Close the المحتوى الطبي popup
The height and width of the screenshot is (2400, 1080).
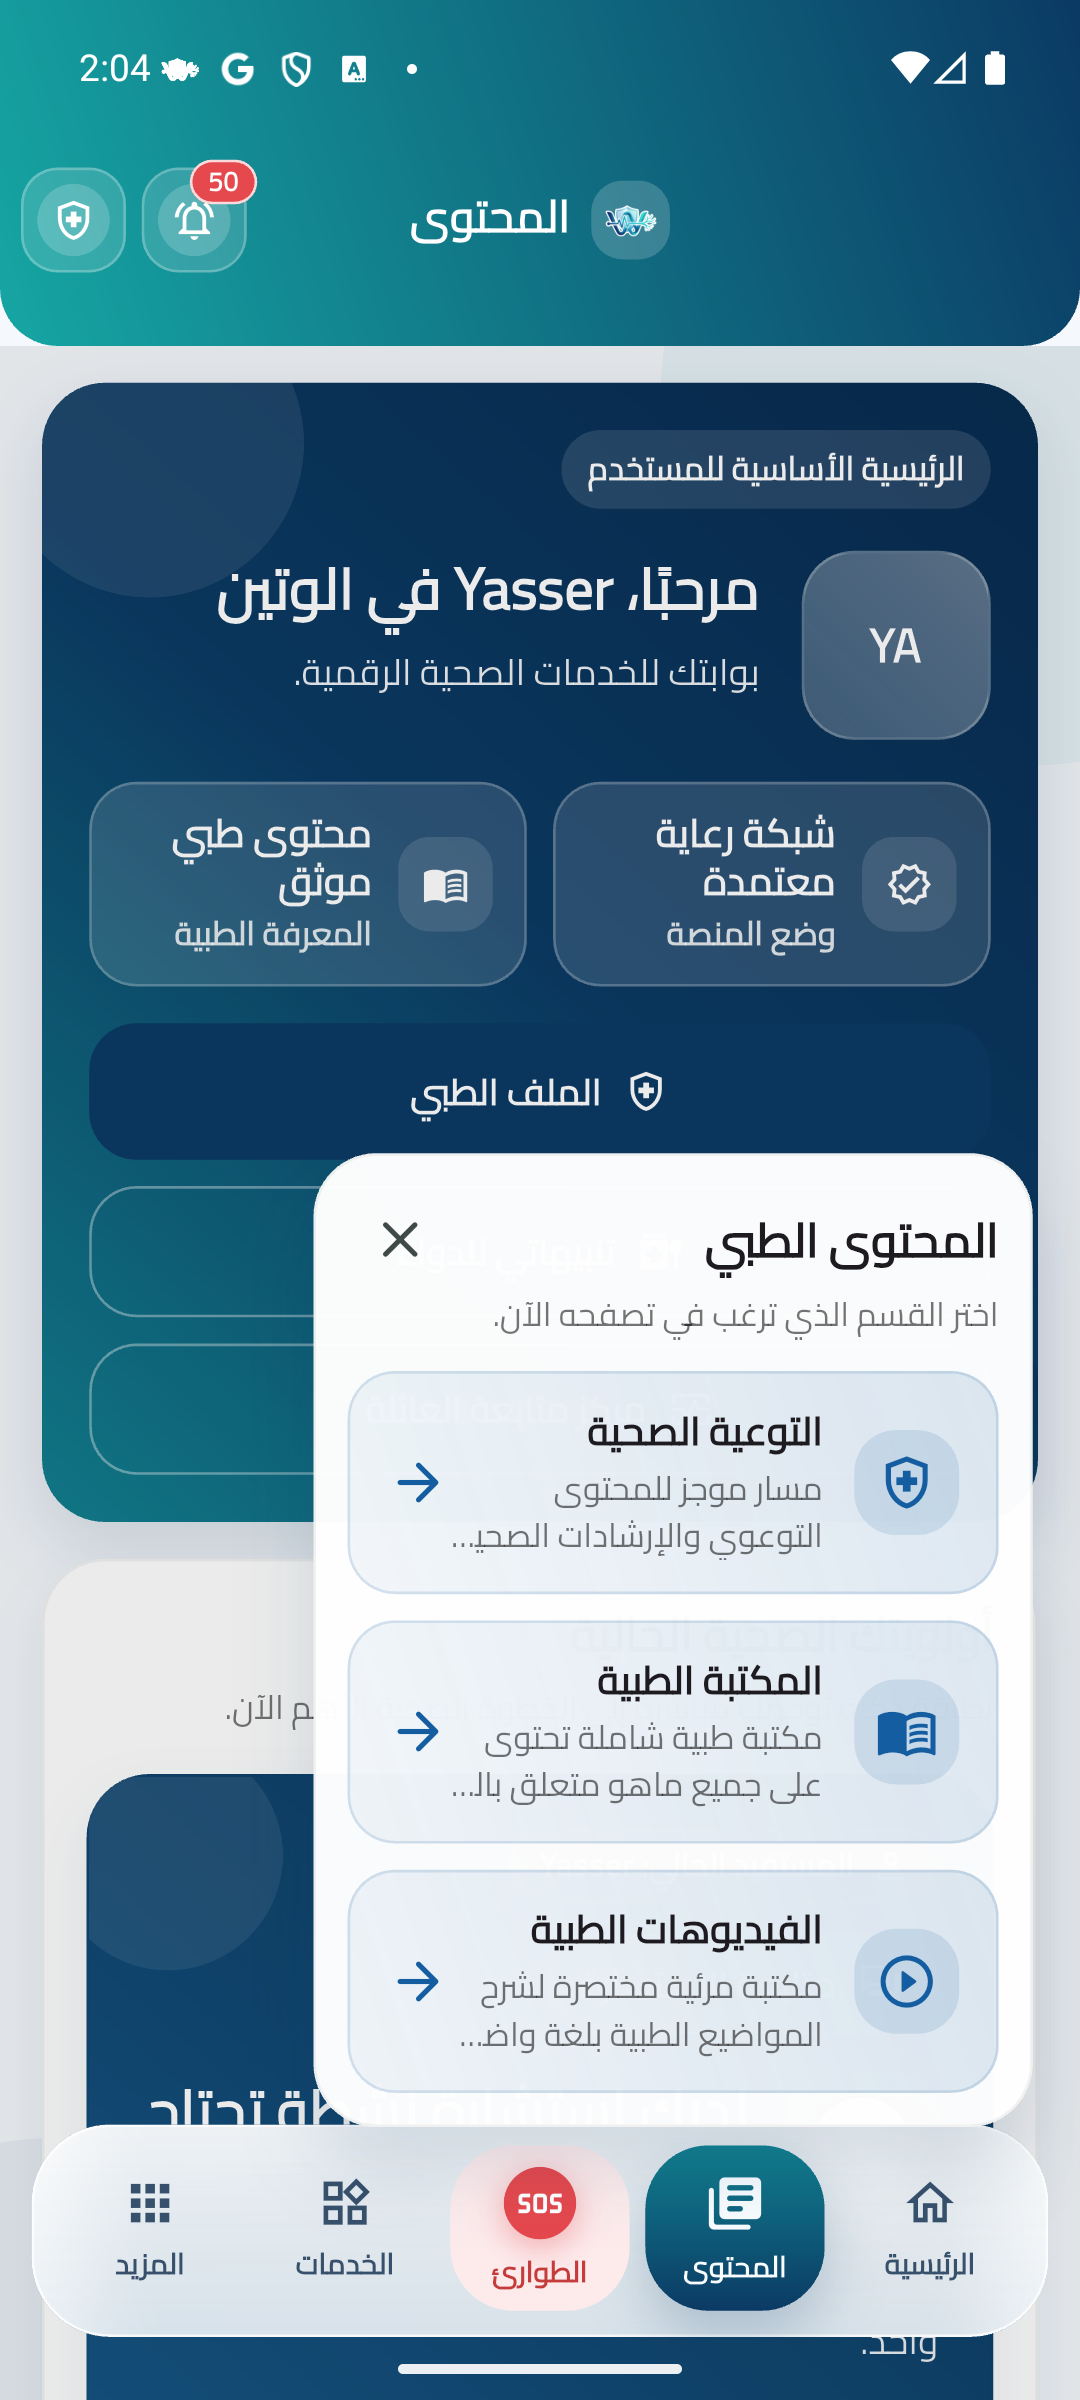tap(400, 1240)
